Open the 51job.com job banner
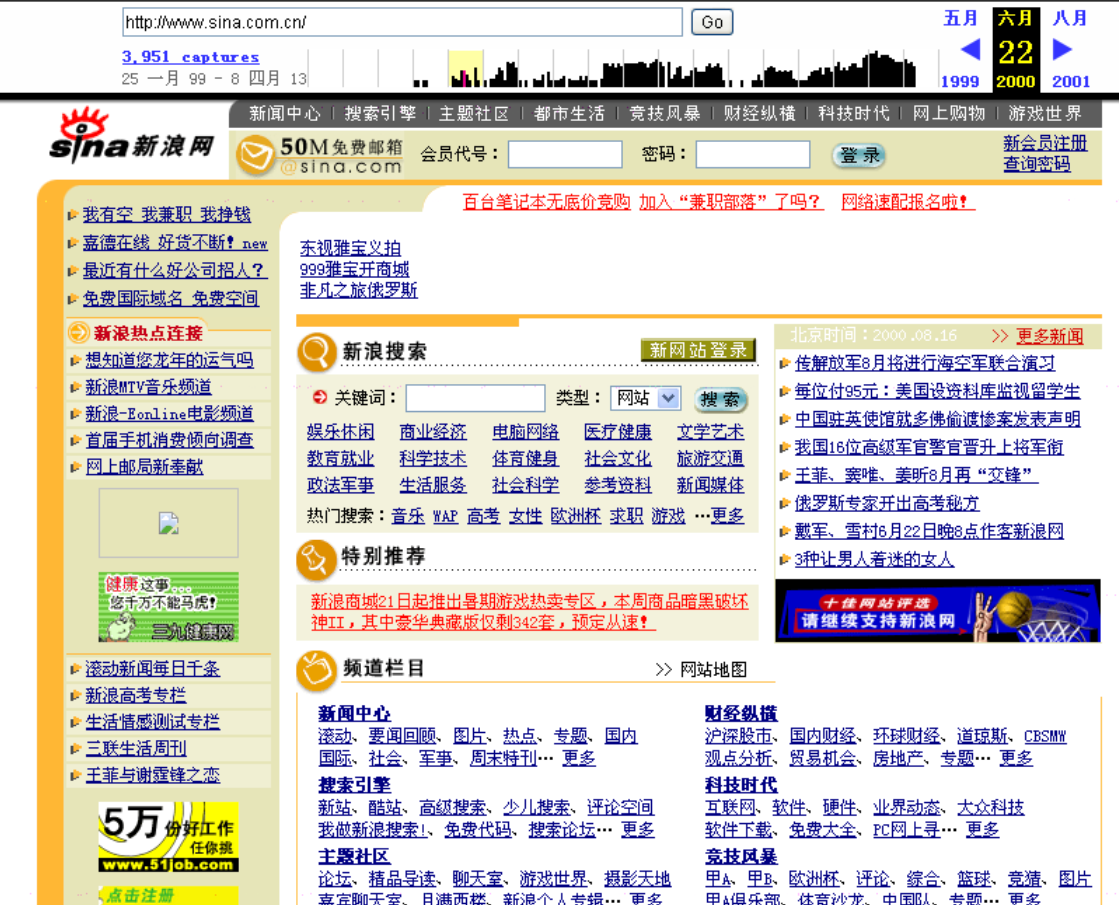Screen dimensions: 1119x905 point(168,836)
